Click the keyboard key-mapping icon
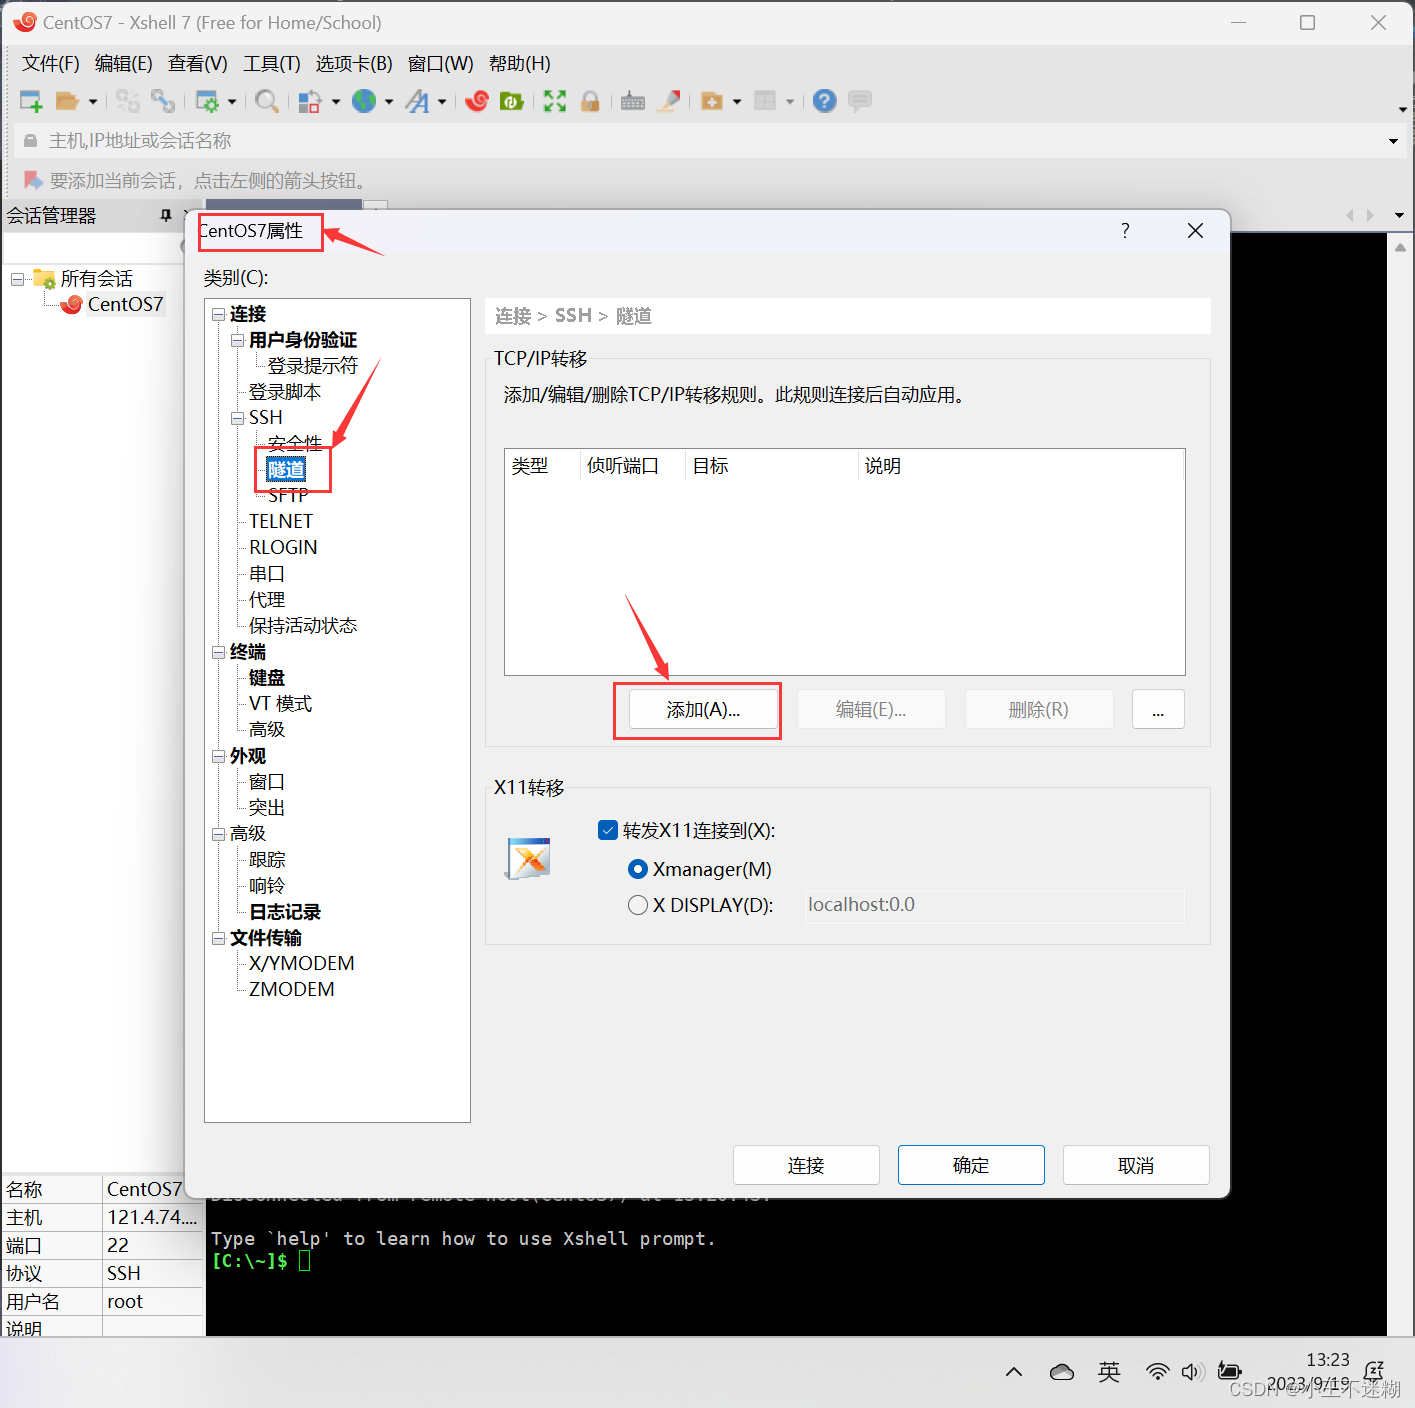The image size is (1415, 1408). (633, 101)
